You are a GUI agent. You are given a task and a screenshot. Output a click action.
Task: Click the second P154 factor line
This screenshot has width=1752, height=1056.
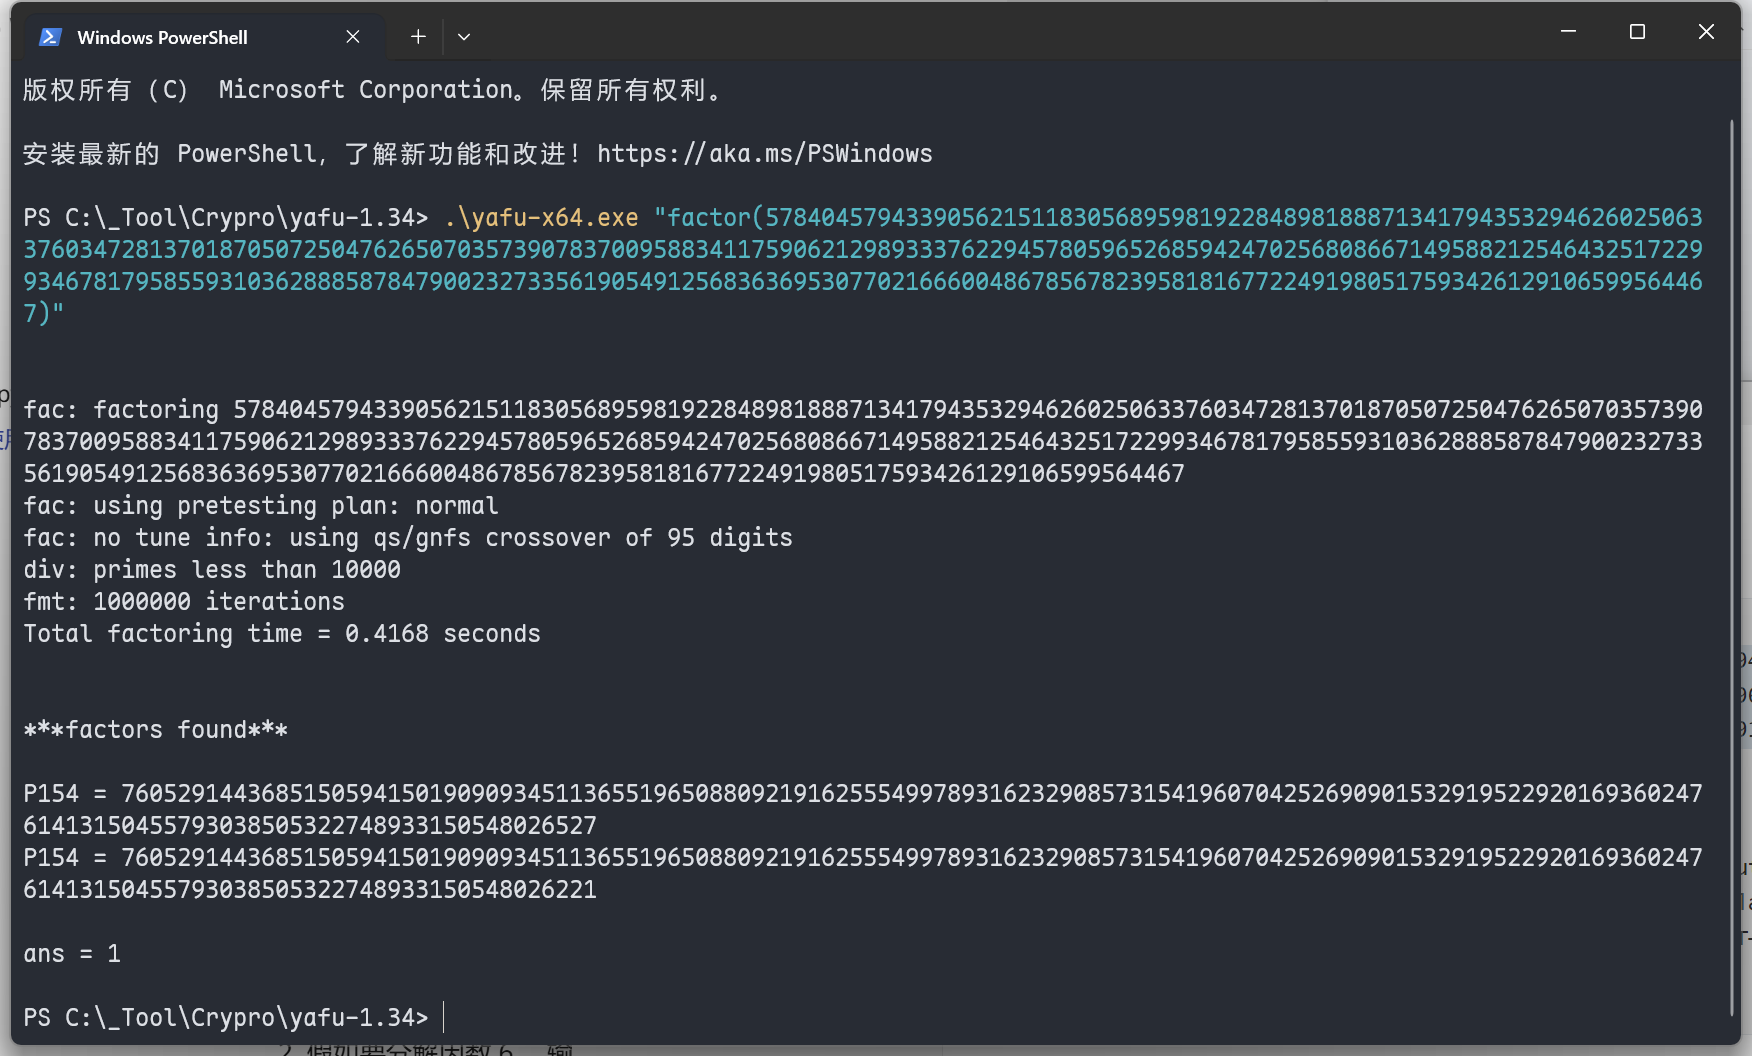[860, 858]
